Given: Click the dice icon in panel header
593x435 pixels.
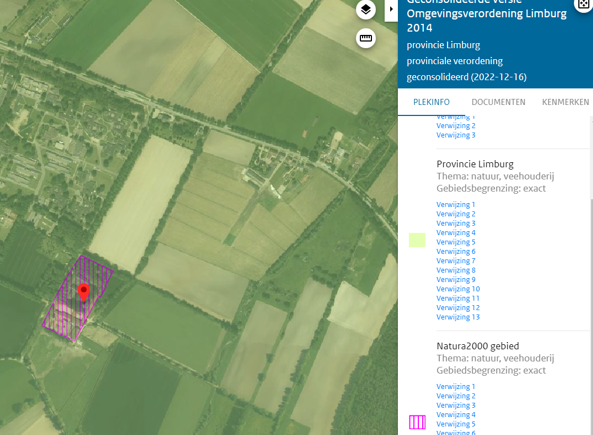Looking at the screenshot, I should pos(584,4).
